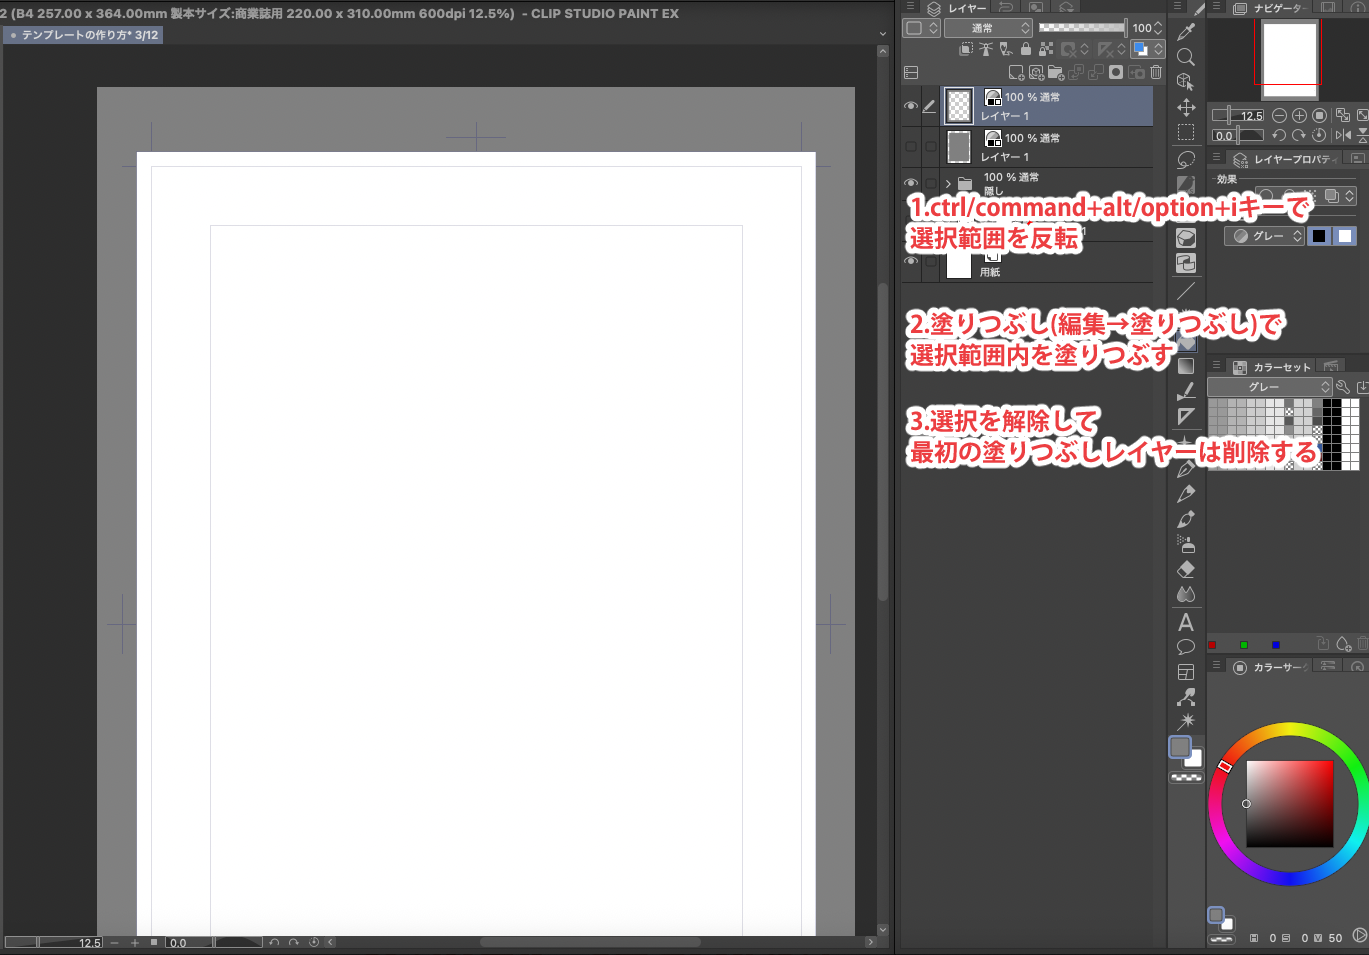1369x955 pixels.
Task: Expand the 隠し layer folder
Action: [x=948, y=184]
